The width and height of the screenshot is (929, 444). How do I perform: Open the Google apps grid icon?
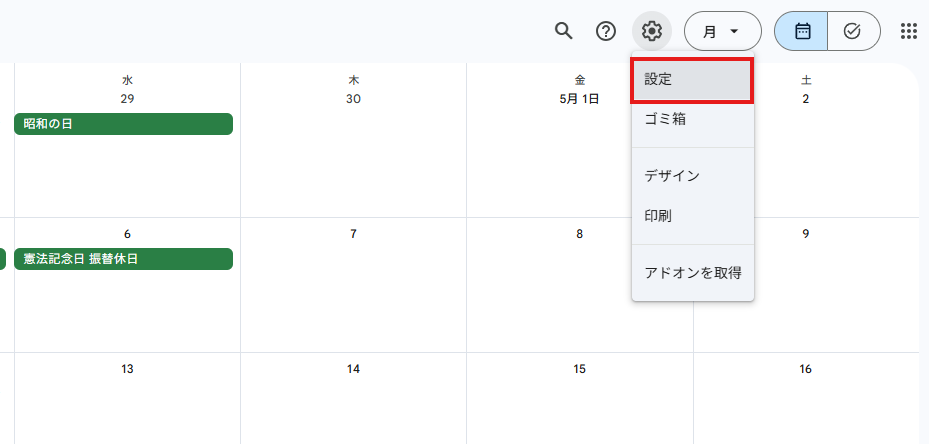pyautogui.click(x=908, y=31)
